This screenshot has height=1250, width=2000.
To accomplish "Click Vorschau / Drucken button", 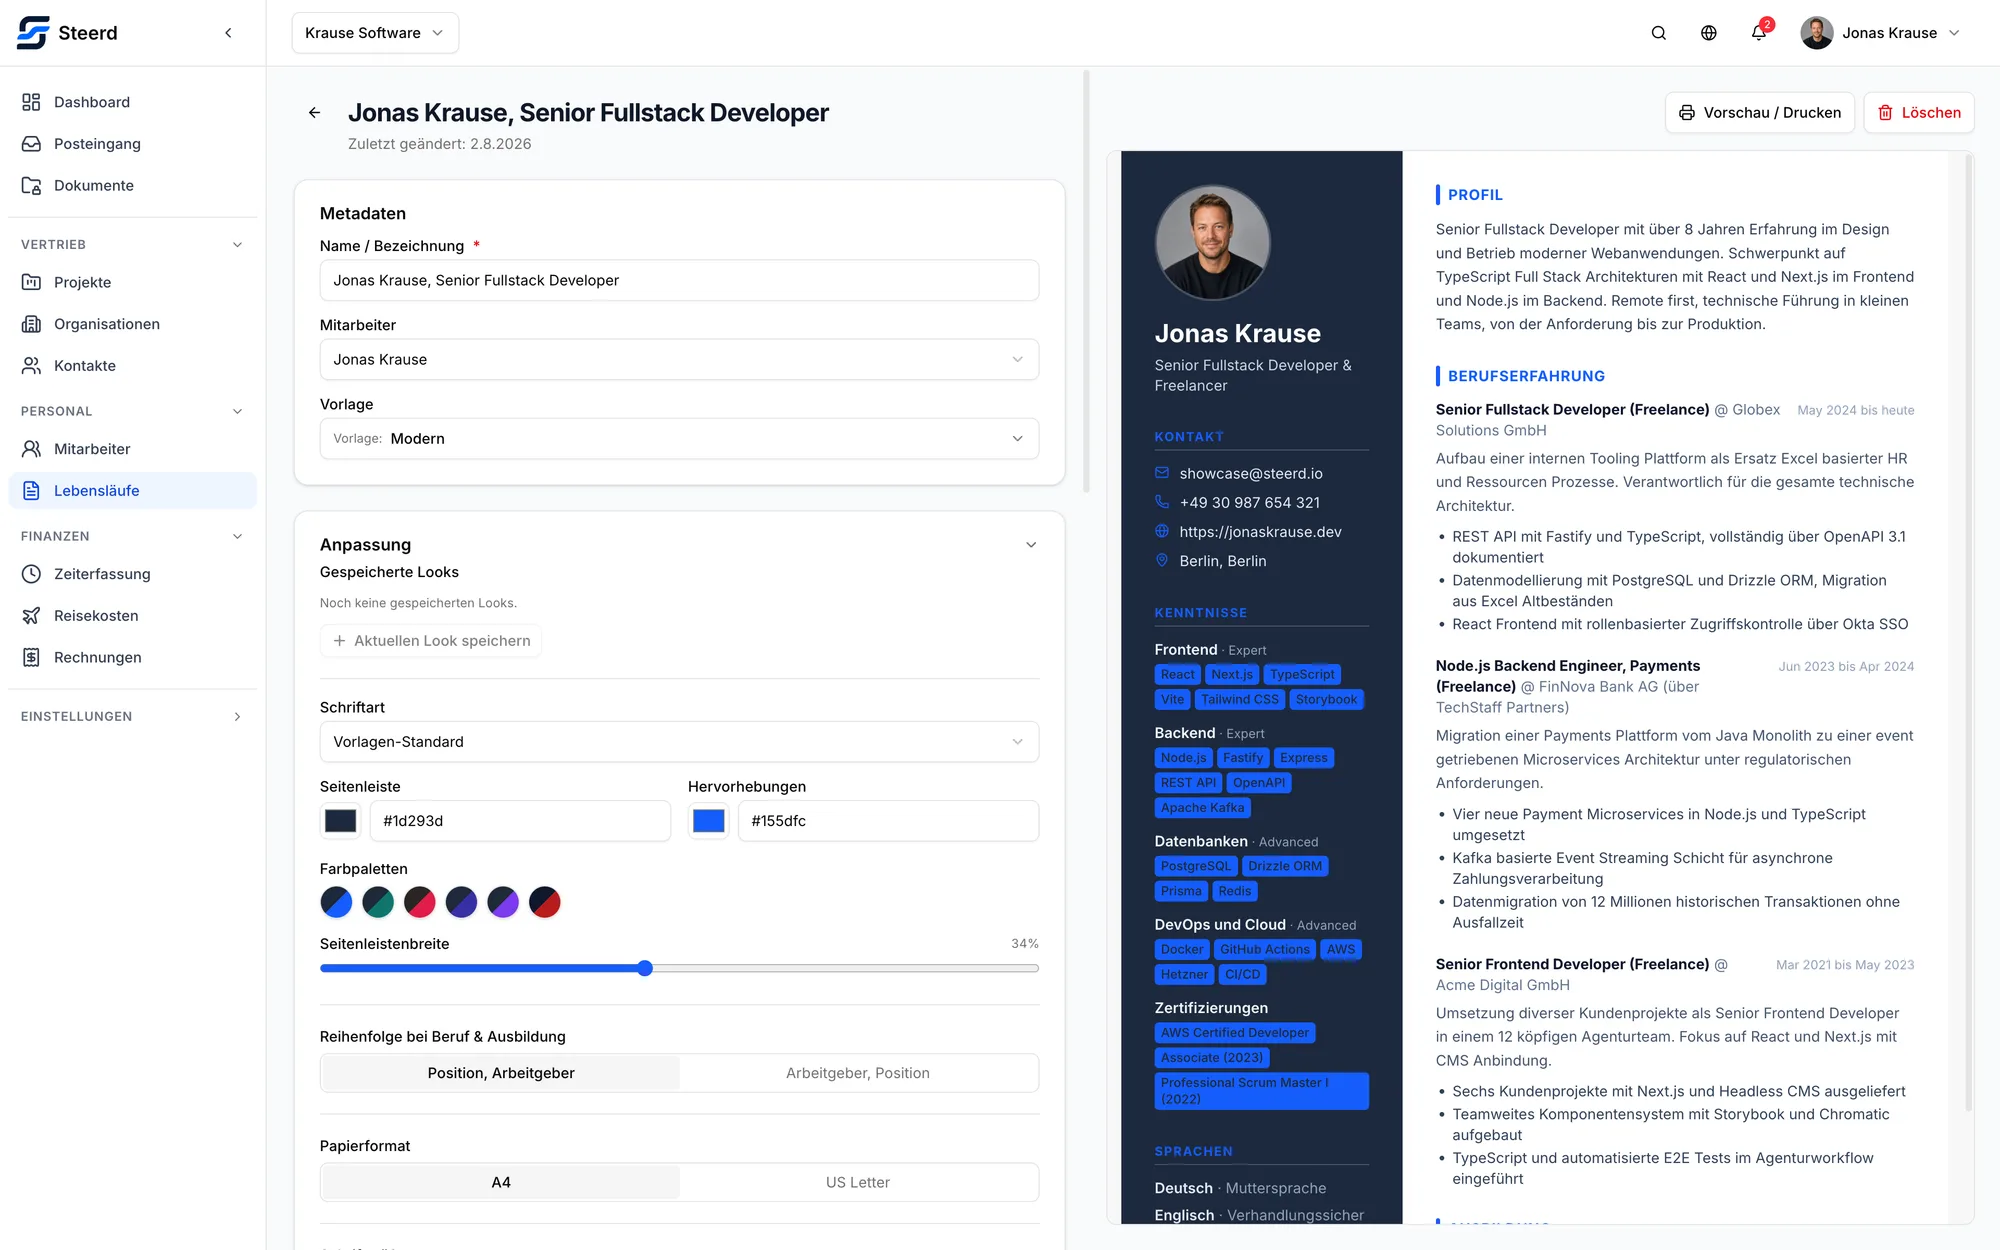I will click(x=1760, y=113).
